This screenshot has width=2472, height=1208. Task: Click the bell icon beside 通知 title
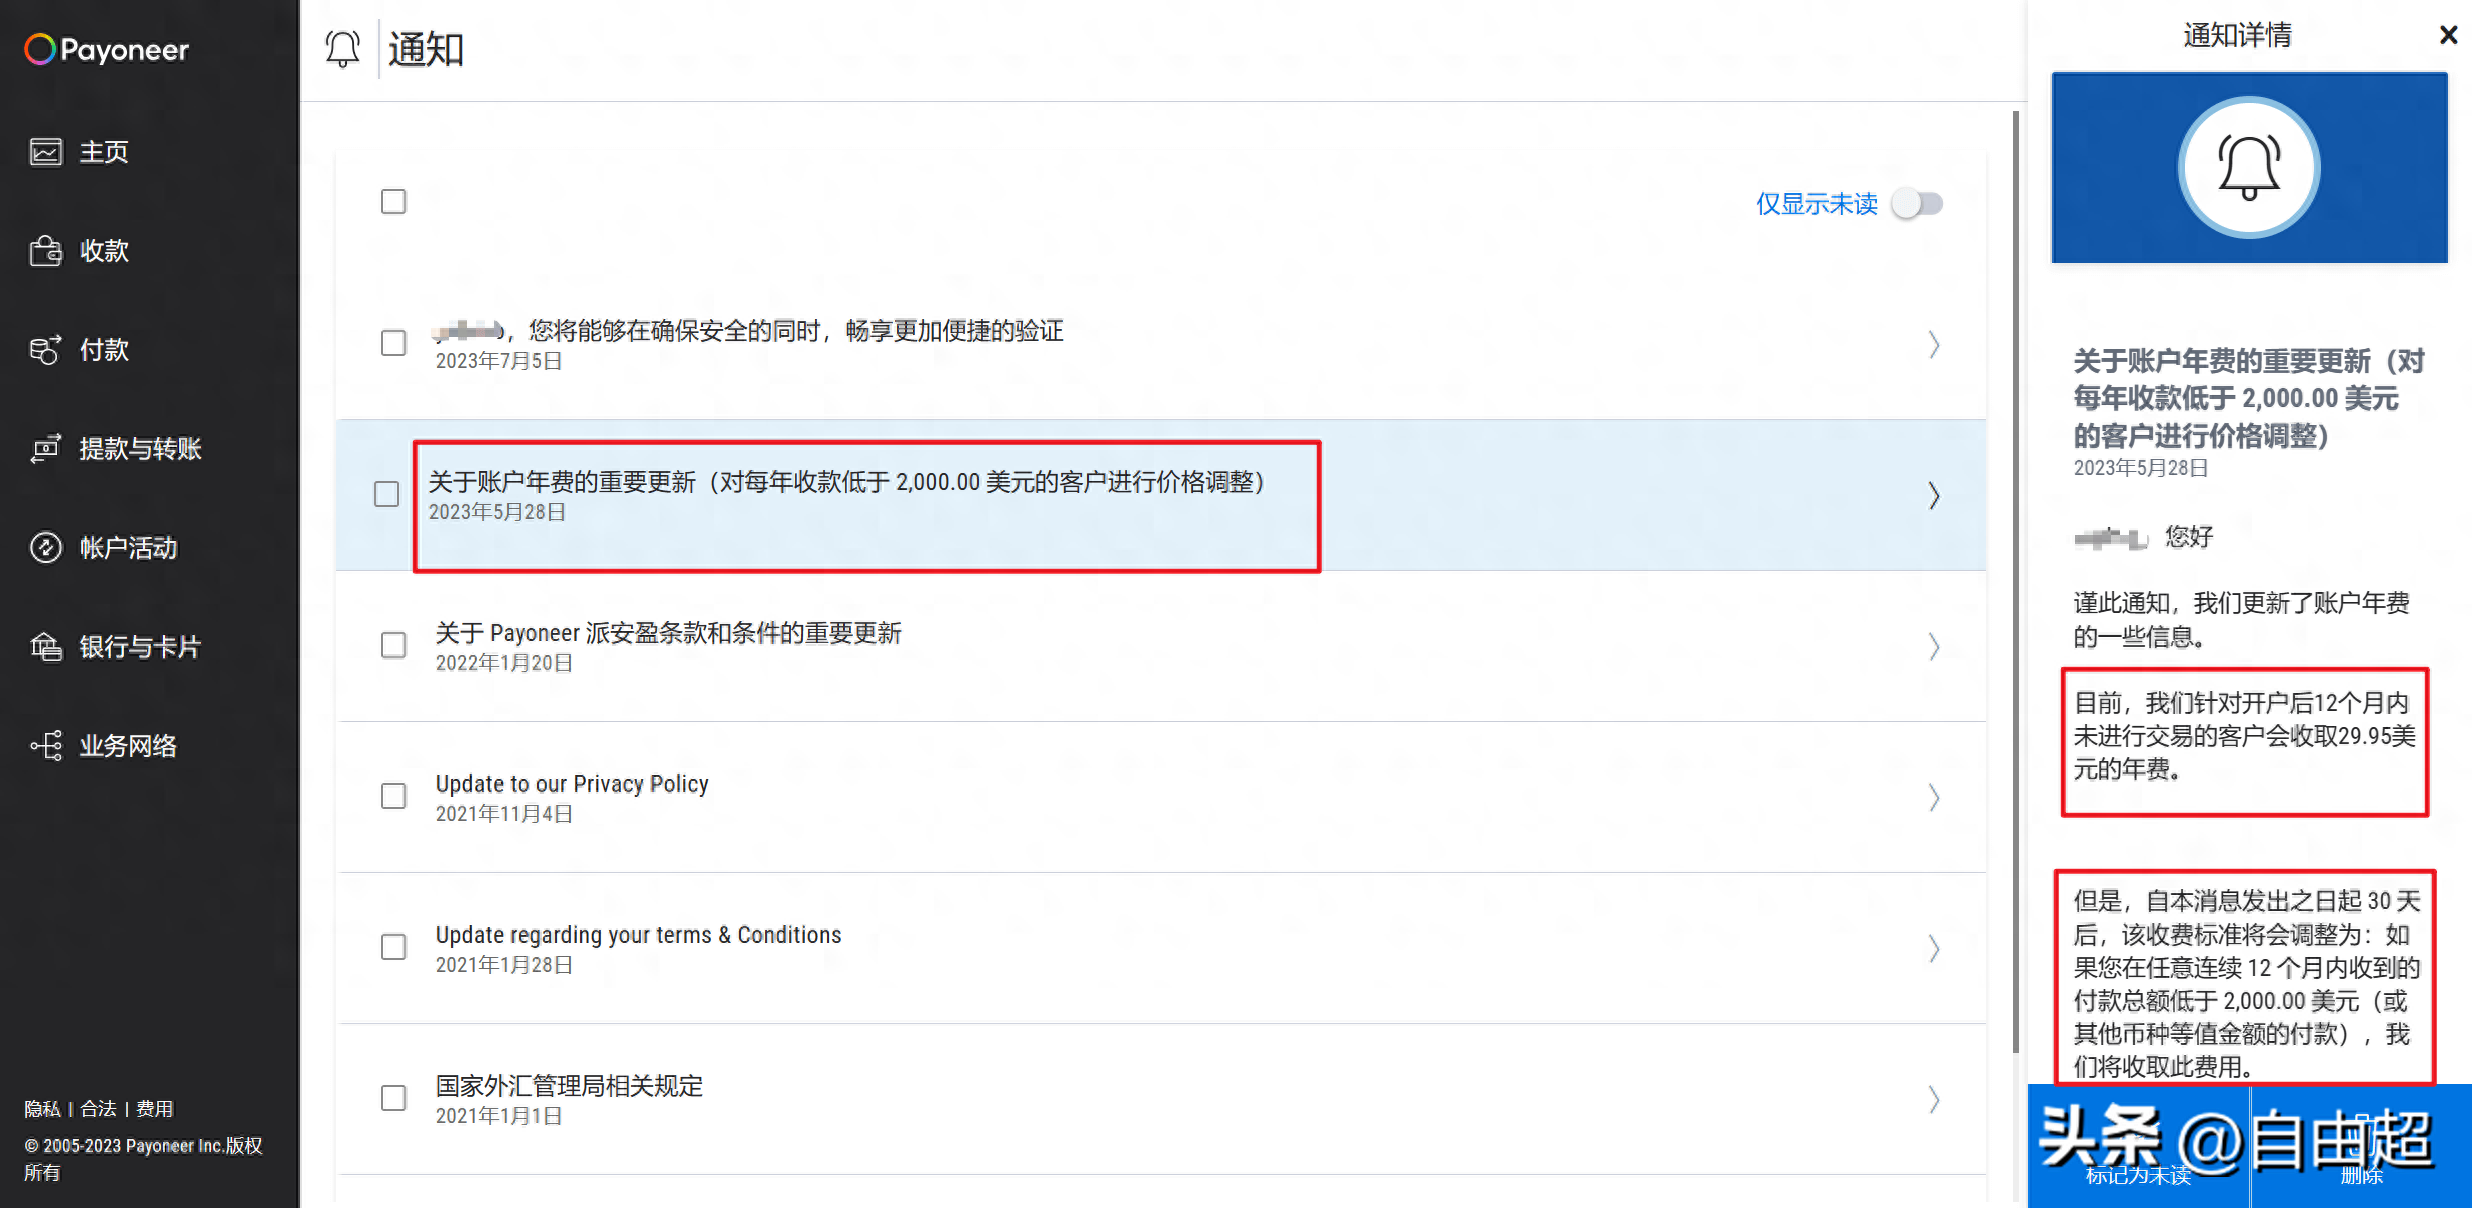coord(342,49)
